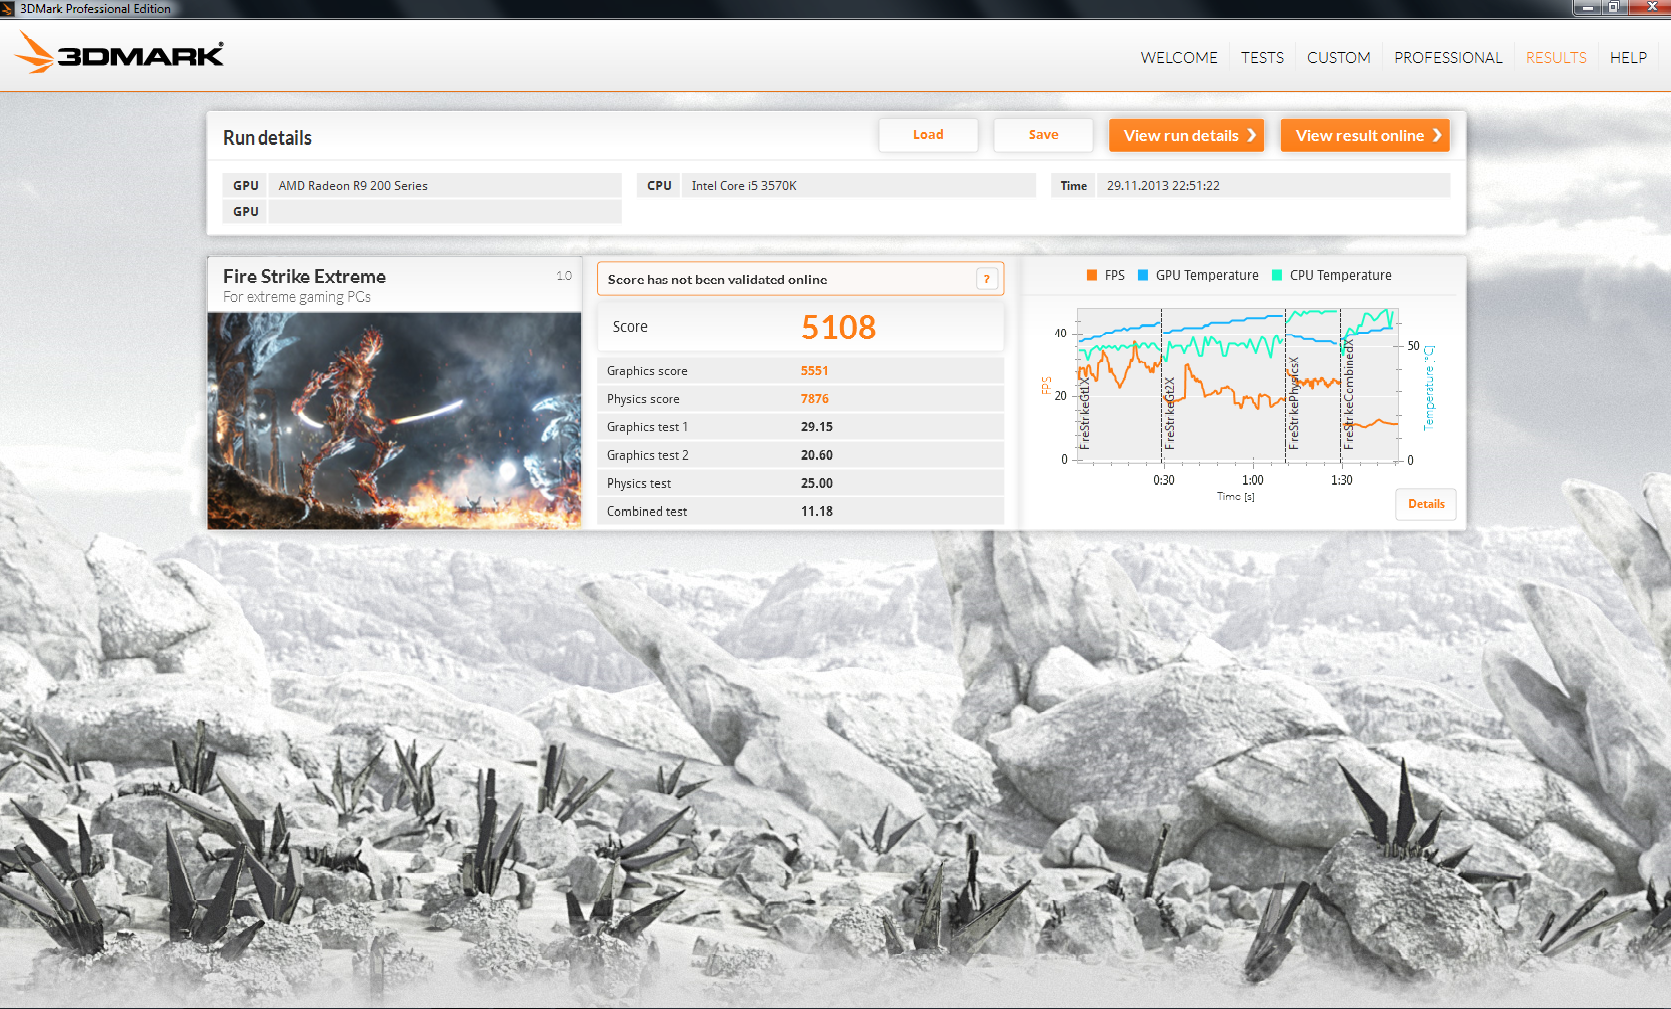The height and width of the screenshot is (1009, 1671).
Task: Go to the Professional tab
Action: [1448, 58]
